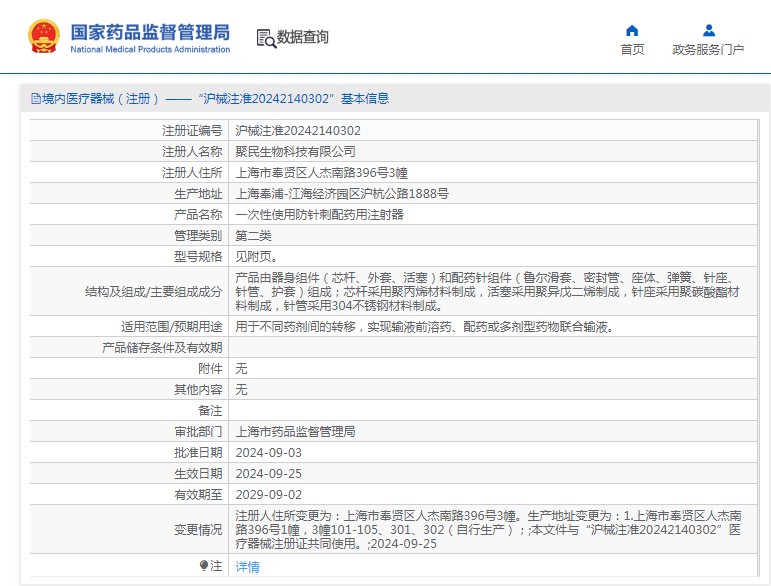Click the national emblem logo
Image resolution: width=771 pixels, height=586 pixels.
tap(43, 36)
